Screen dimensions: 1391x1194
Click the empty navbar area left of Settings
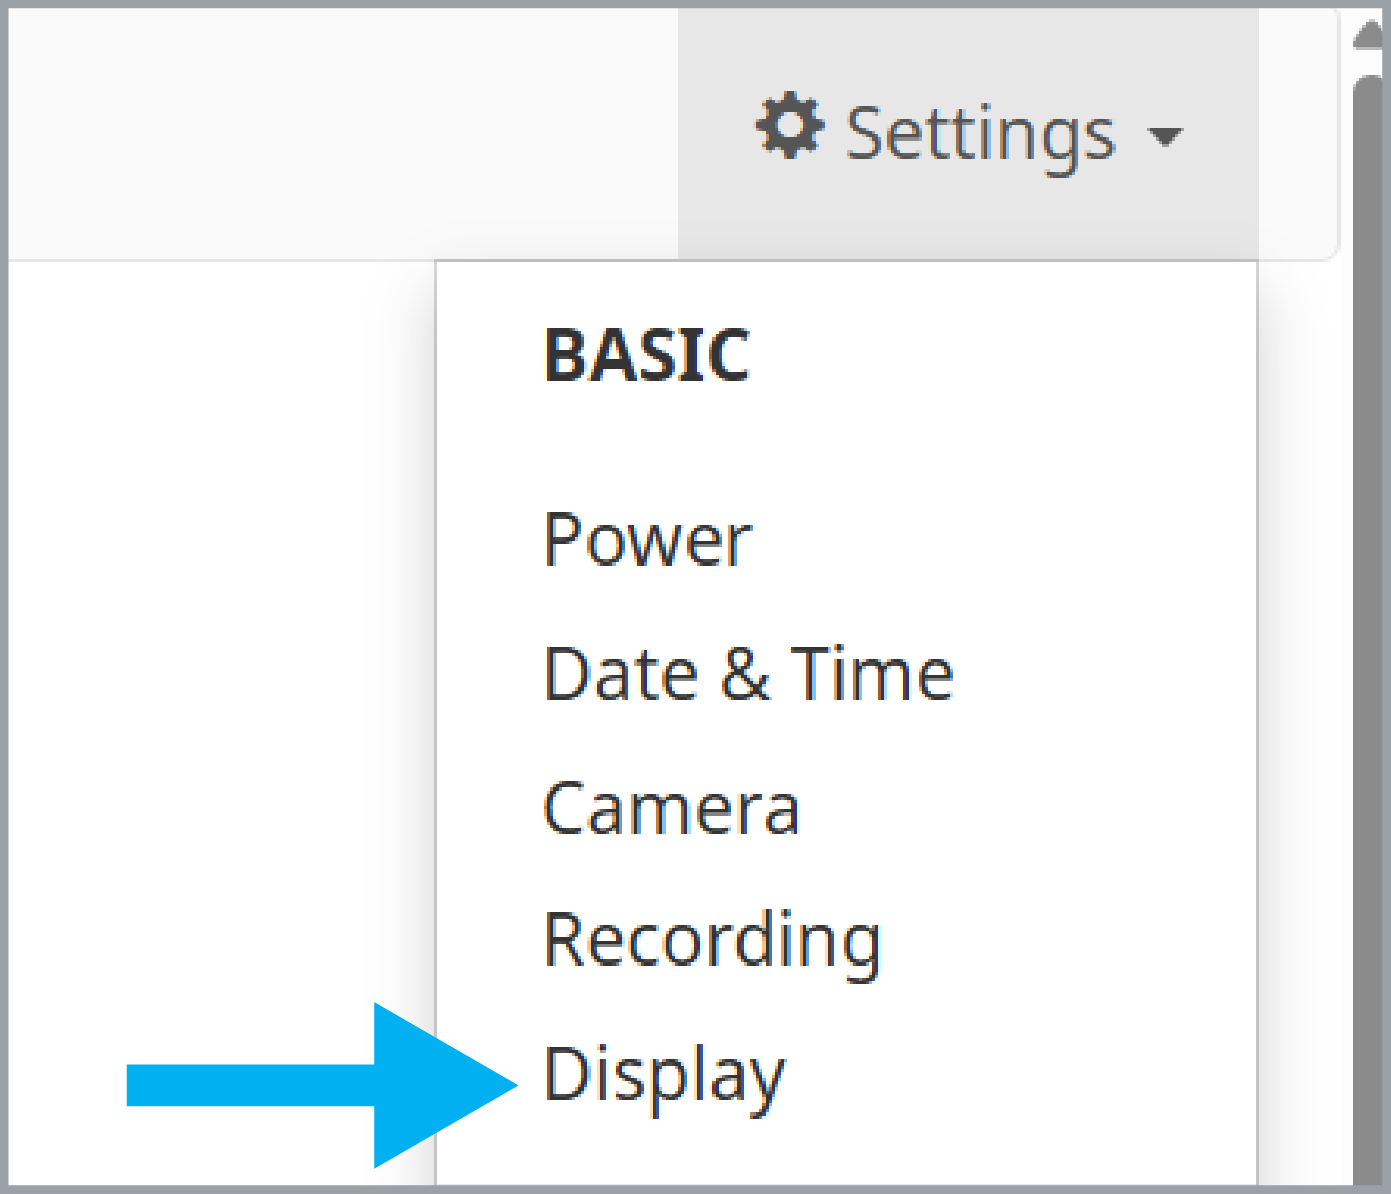(x=343, y=134)
